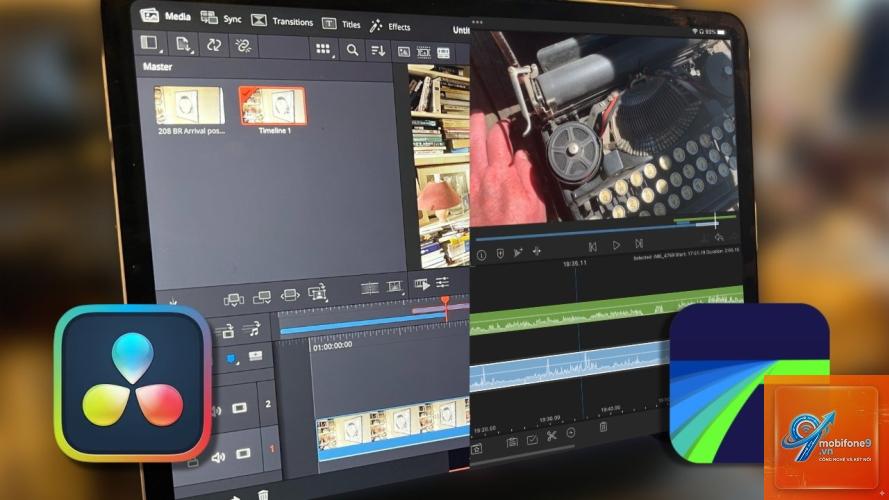889x500 pixels.
Task: Click the LumaFusion trash delete icon
Action: tap(603, 427)
